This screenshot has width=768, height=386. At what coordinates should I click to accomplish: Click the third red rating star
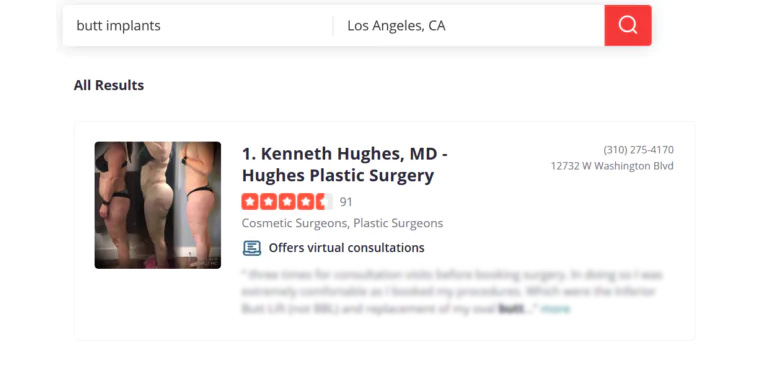tap(287, 201)
